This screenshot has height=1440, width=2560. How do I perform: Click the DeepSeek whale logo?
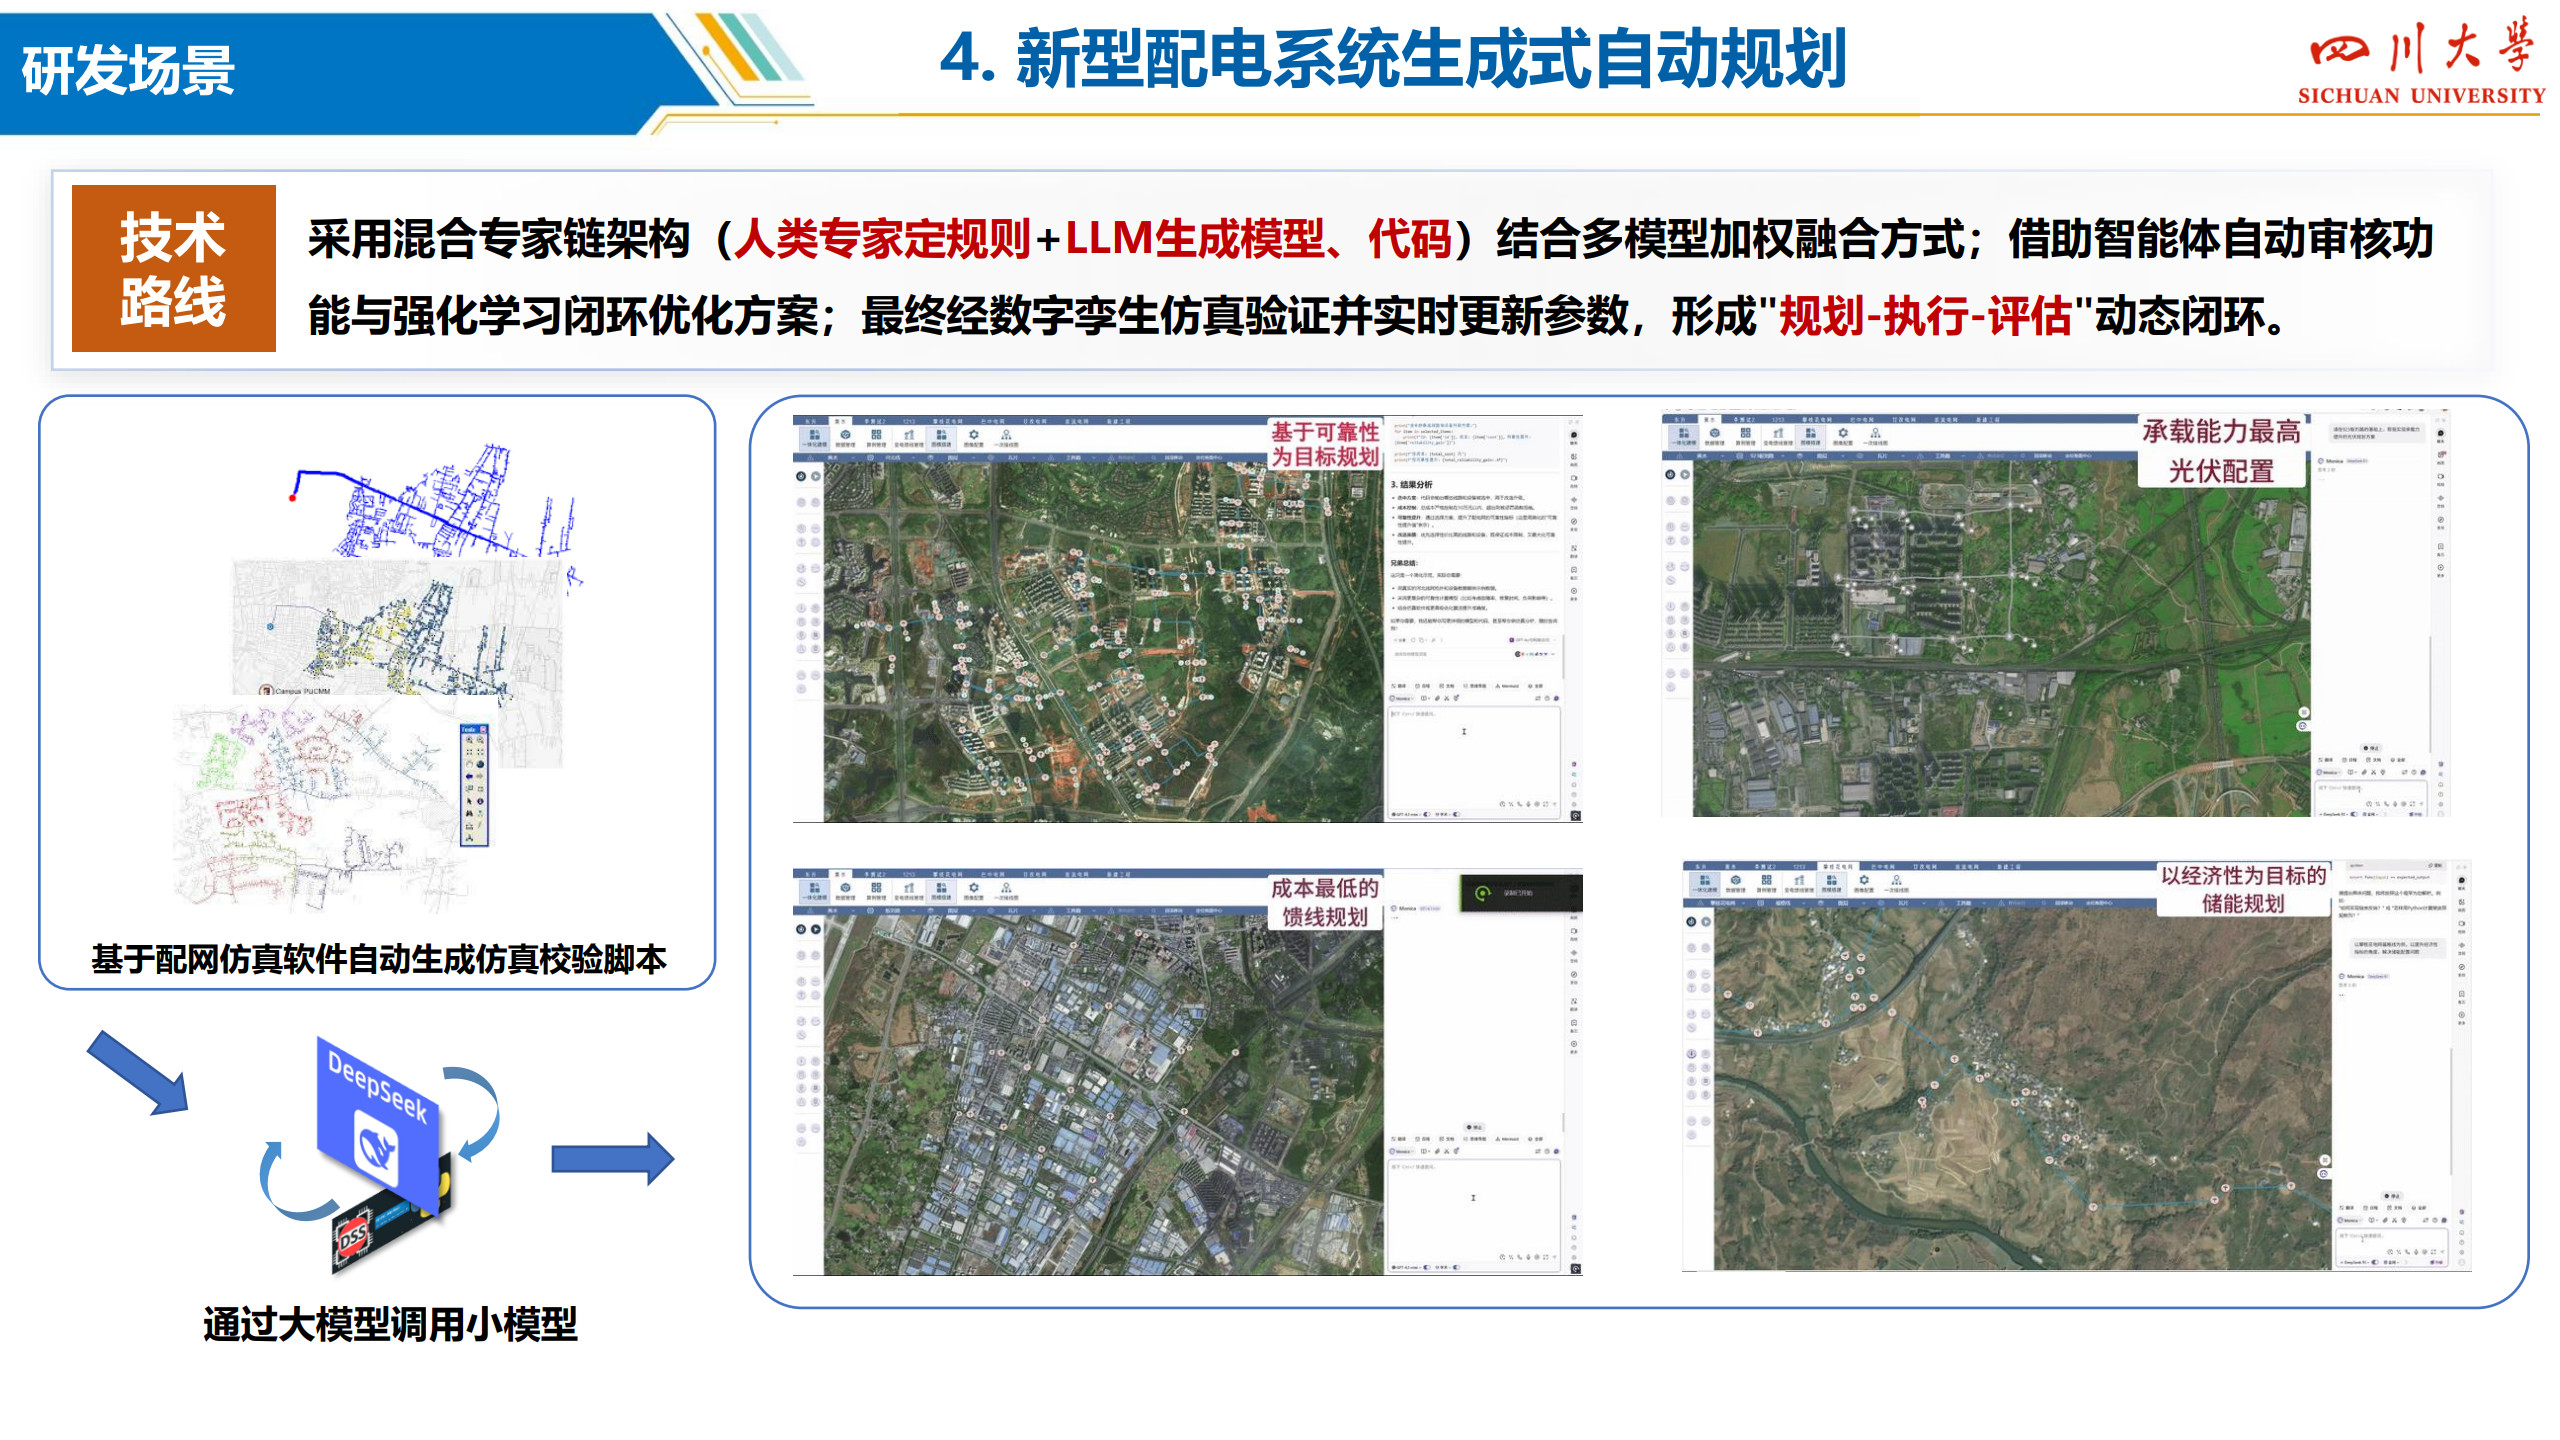[377, 1148]
